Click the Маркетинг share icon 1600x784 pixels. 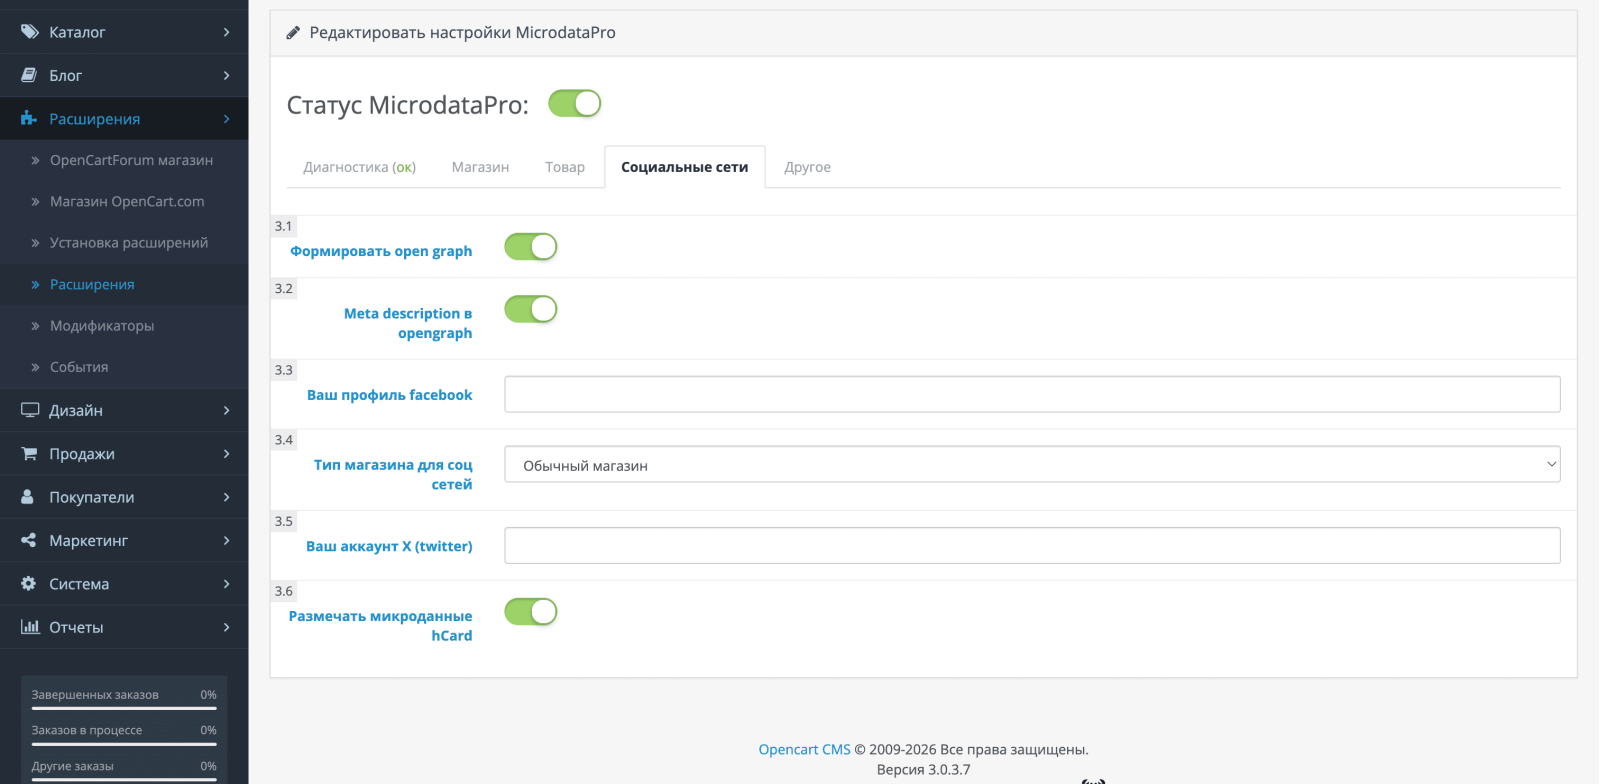pyautogui.click(x=29, y=540)
